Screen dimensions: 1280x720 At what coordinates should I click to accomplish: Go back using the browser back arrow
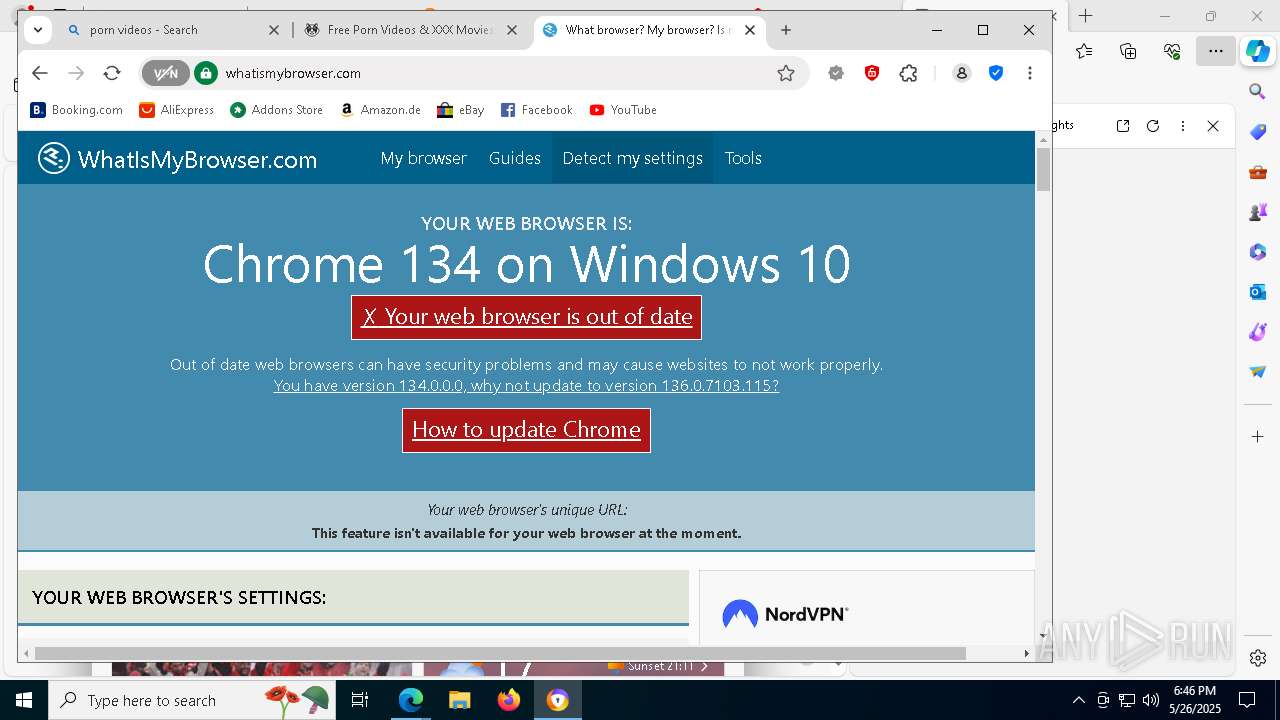(40, 73)
